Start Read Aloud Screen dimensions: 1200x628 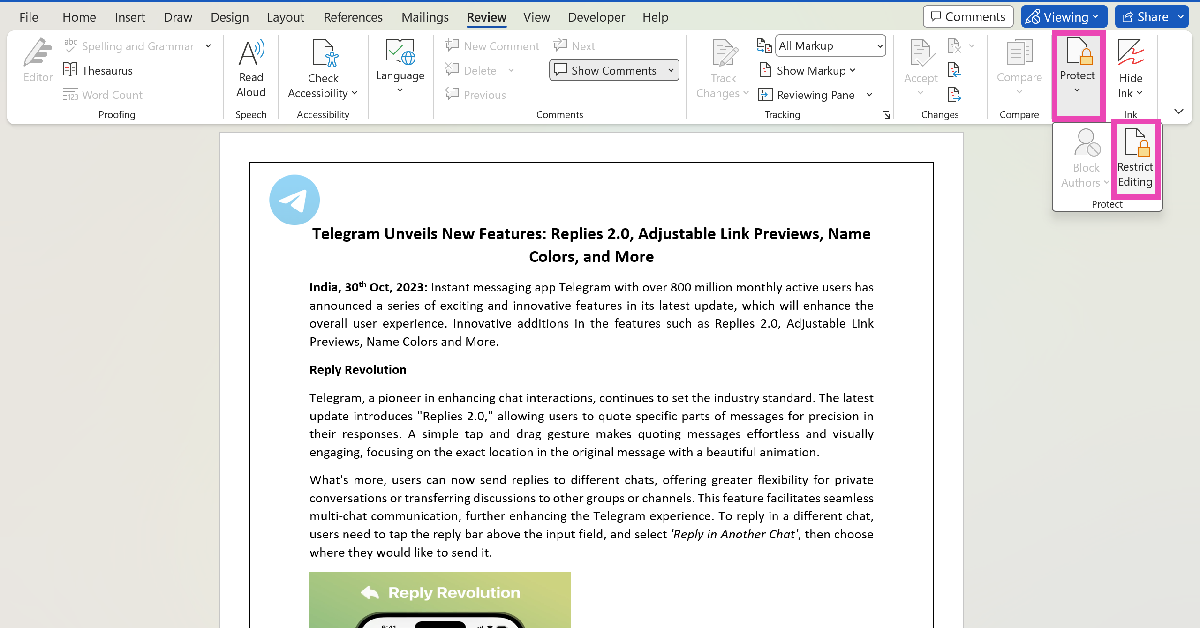pyautogui.click(x=251, y=68)
